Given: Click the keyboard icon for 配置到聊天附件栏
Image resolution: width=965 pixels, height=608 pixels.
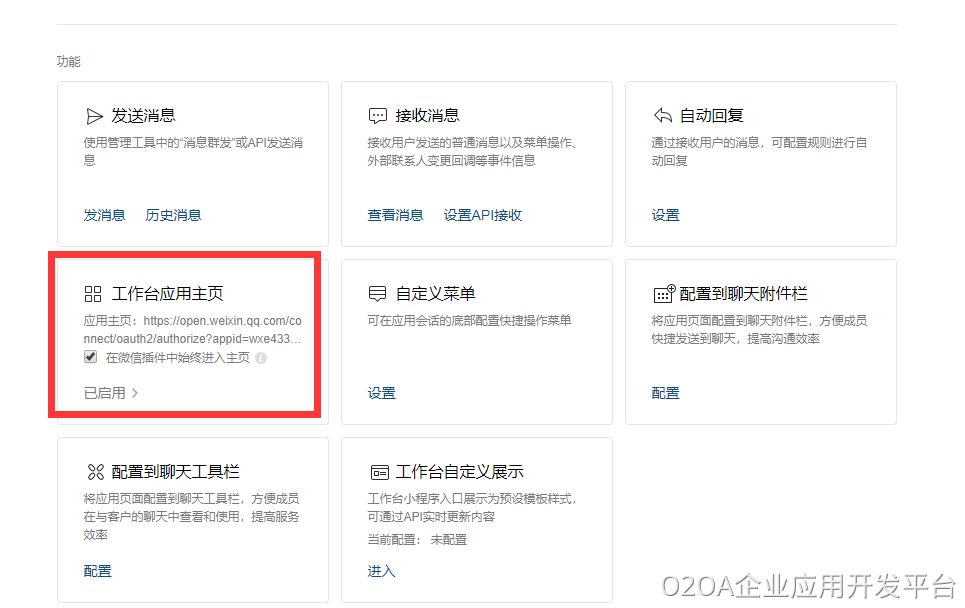Looking at the screenshot, I should (x=664, y=293).
